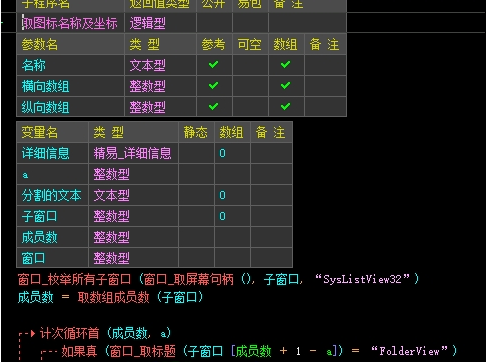Toggle the 数组 checkmark for 横向数组
The width and height of the screenshot is (486, 362).
(x=285, y=86)
